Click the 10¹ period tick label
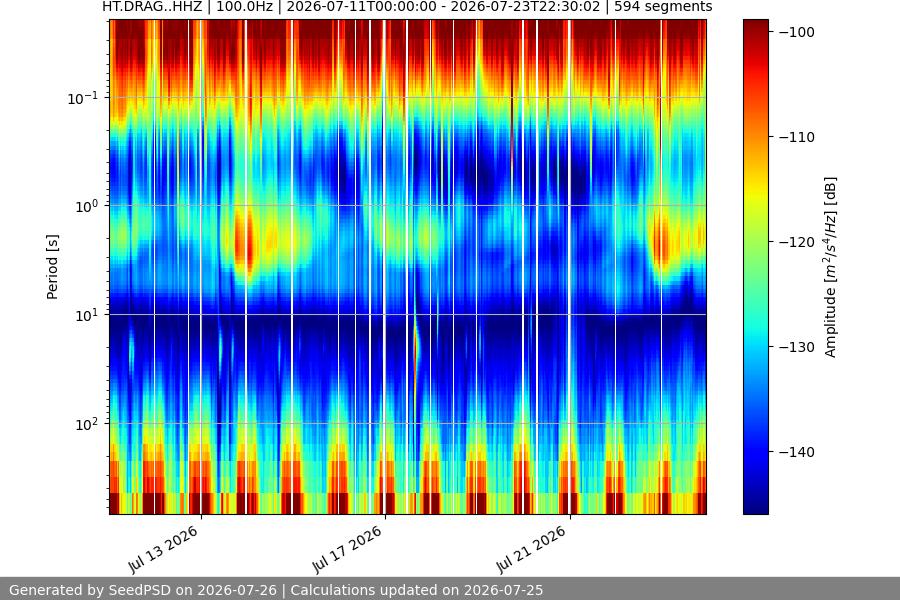900x600 pixels. 86,315
